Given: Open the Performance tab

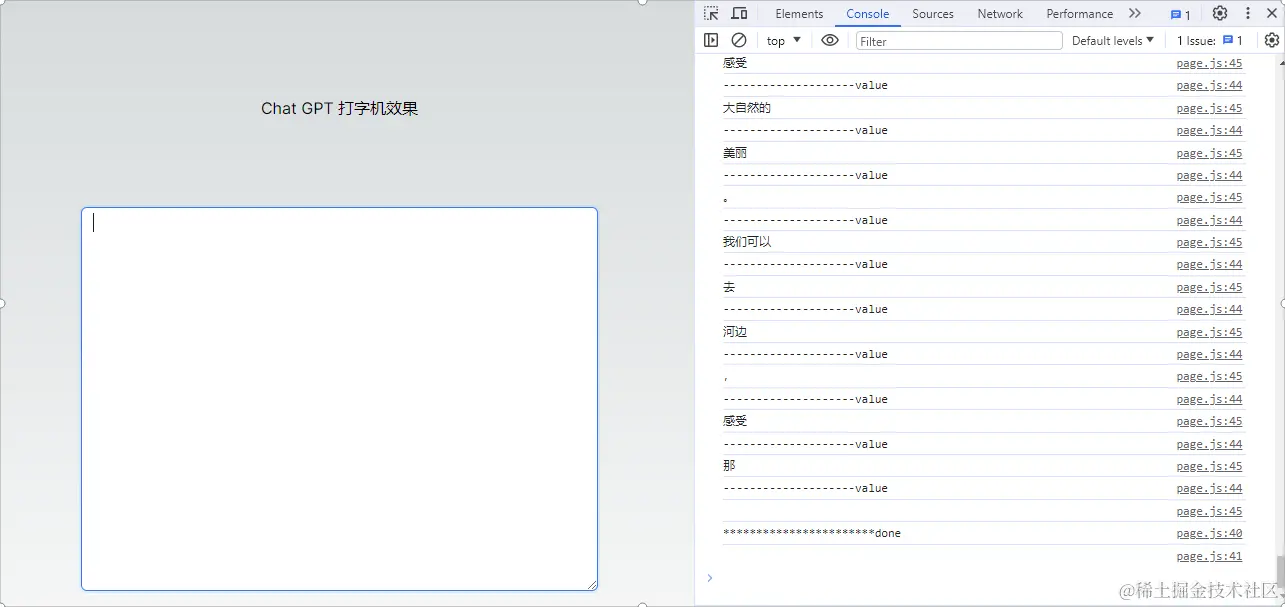Looking at the screenshot, I should (1080, 14).
